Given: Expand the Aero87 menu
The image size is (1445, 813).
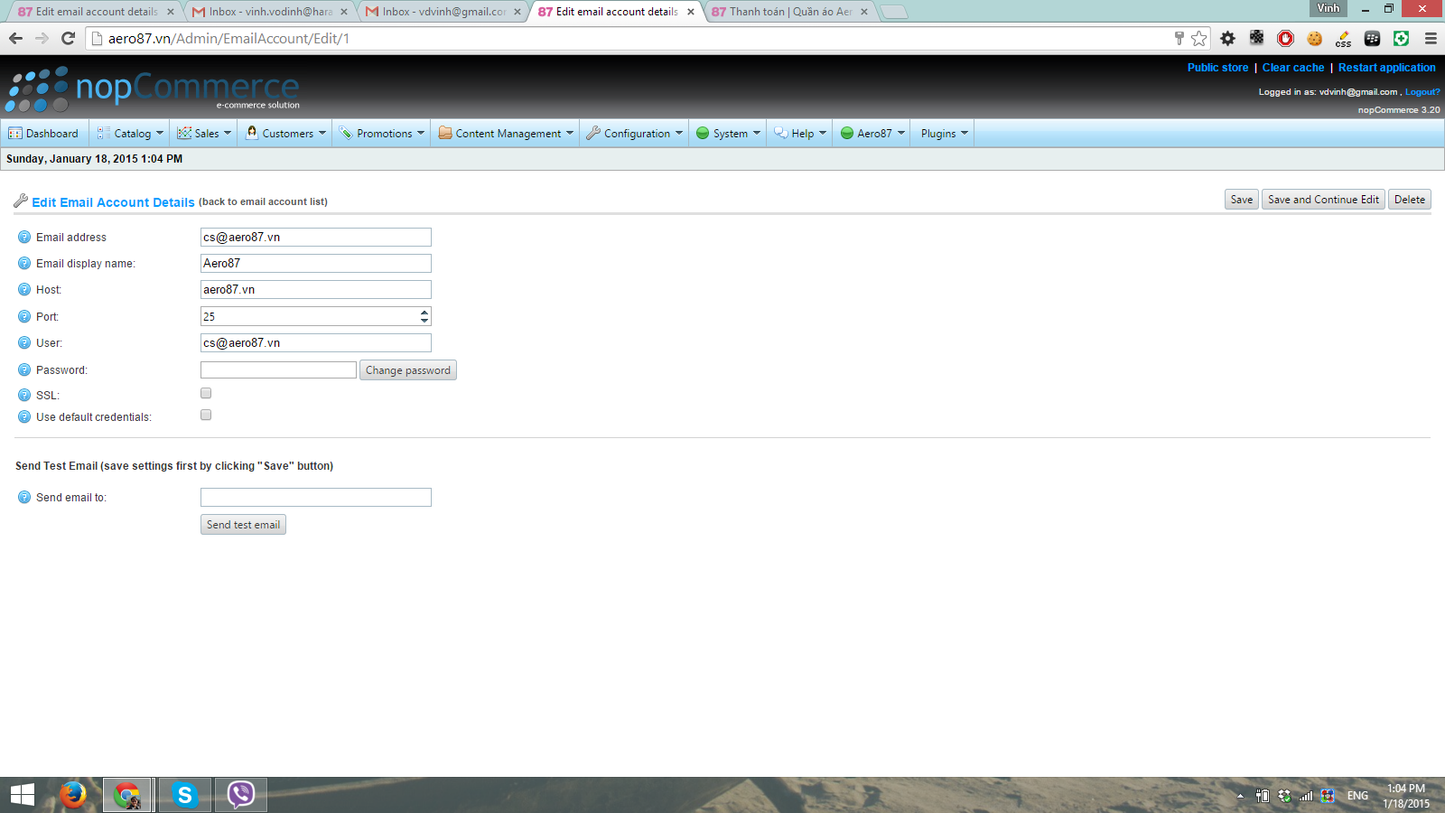Looking at the screenshot, I should coord(872,133).
